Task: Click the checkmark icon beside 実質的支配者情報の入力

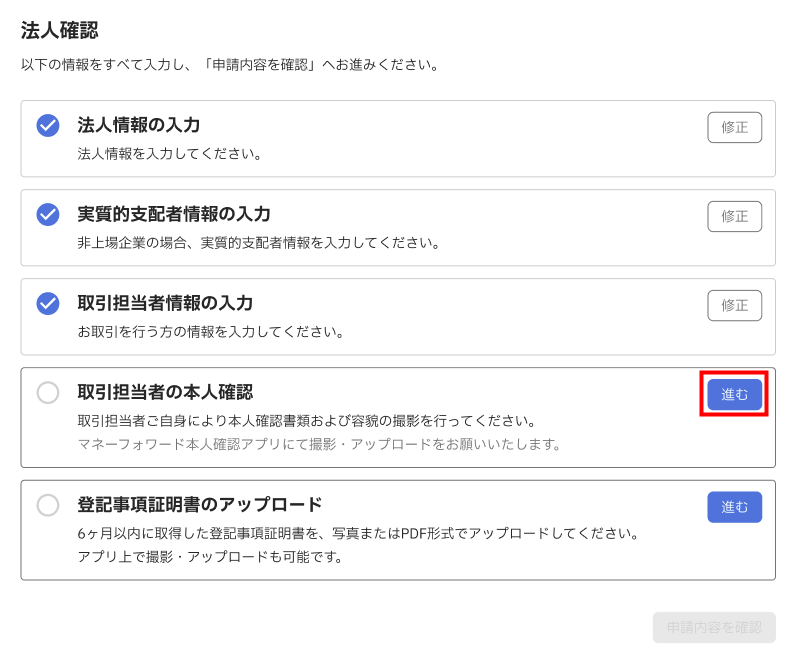Action: click(x=48, y=214)
